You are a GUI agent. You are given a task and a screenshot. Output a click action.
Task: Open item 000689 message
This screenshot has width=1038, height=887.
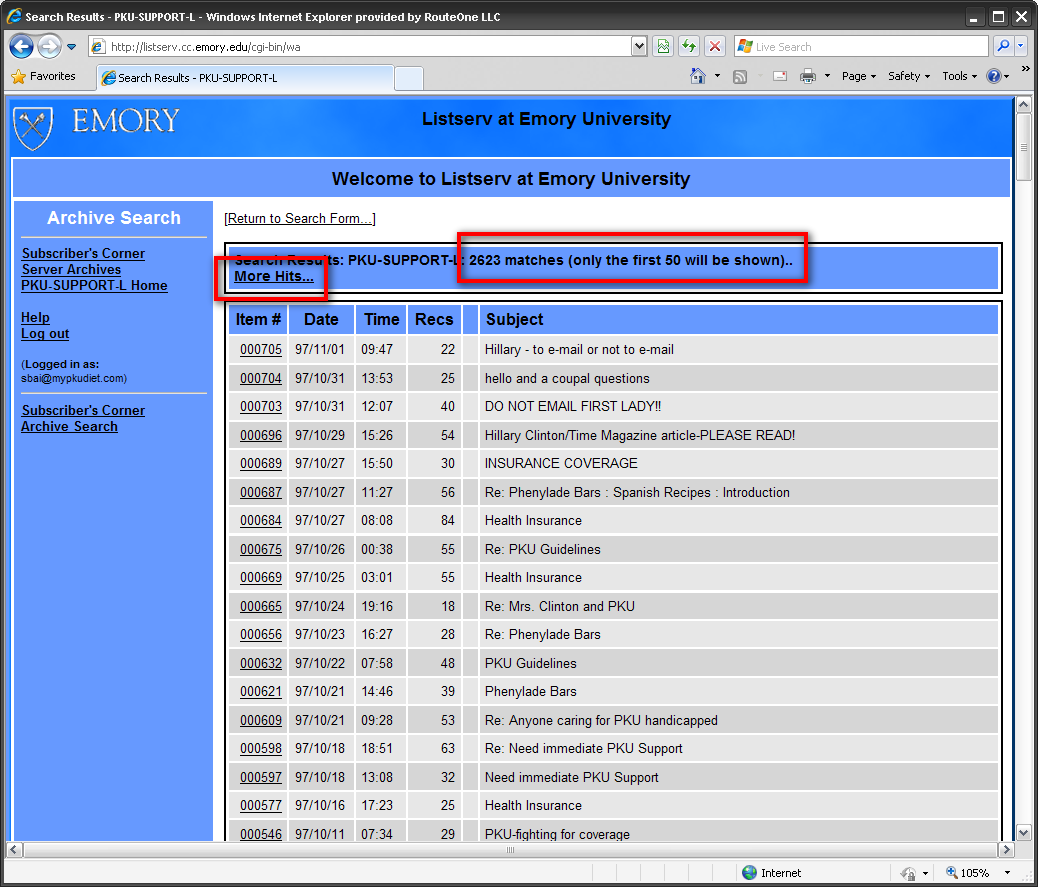(x=261, y=463)
